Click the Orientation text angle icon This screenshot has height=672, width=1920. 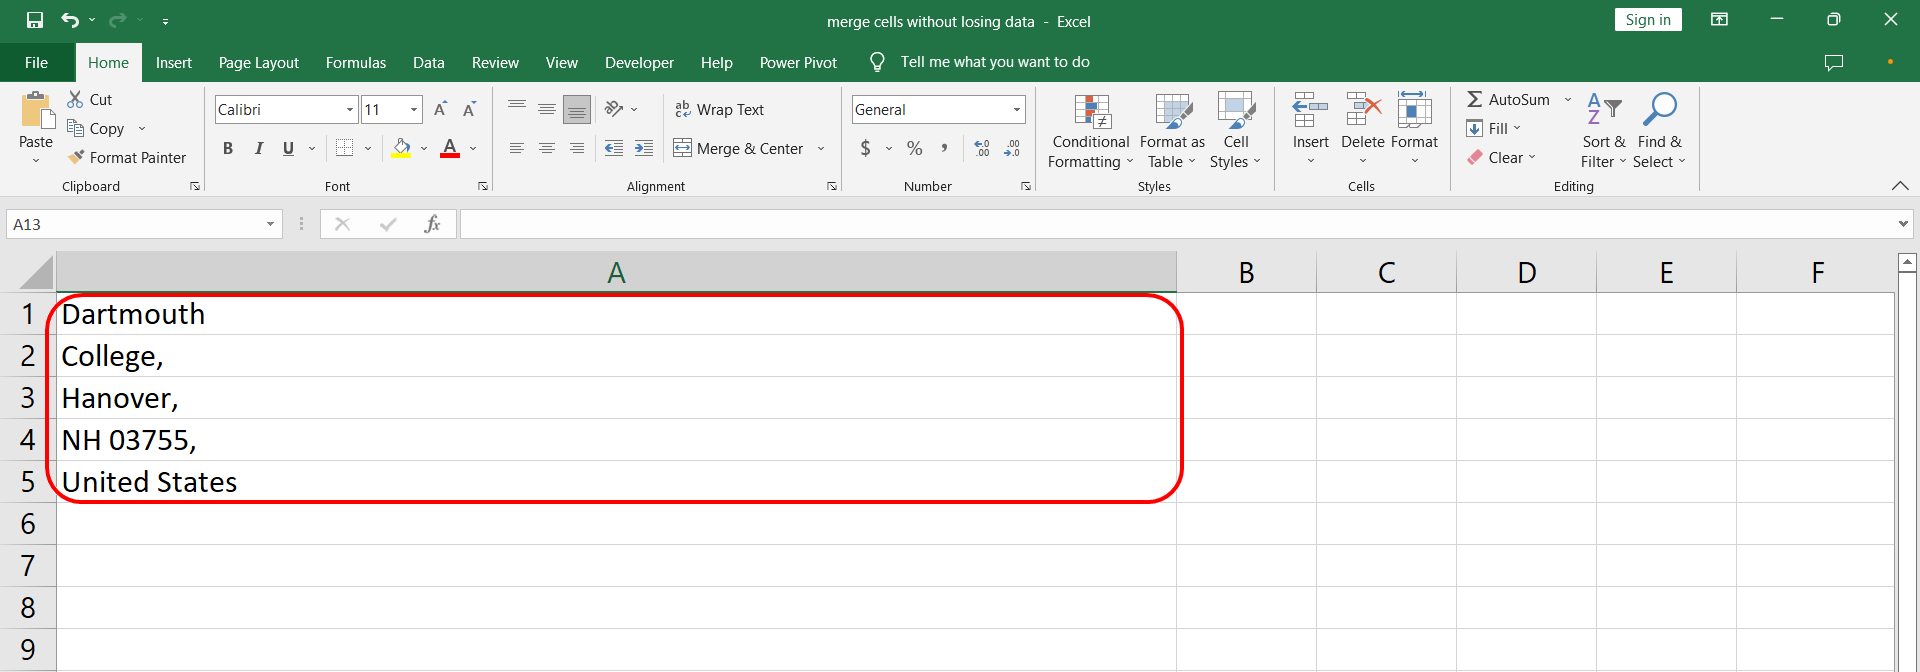[x=614, y=109]
